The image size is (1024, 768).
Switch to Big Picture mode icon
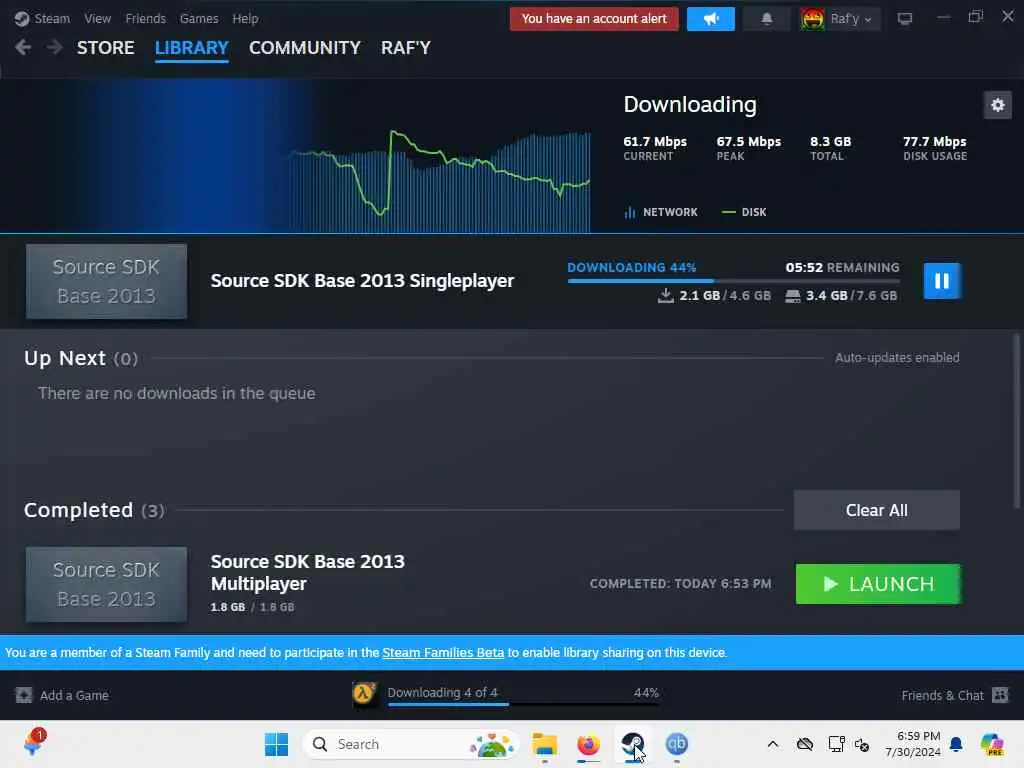click(904, 18)
